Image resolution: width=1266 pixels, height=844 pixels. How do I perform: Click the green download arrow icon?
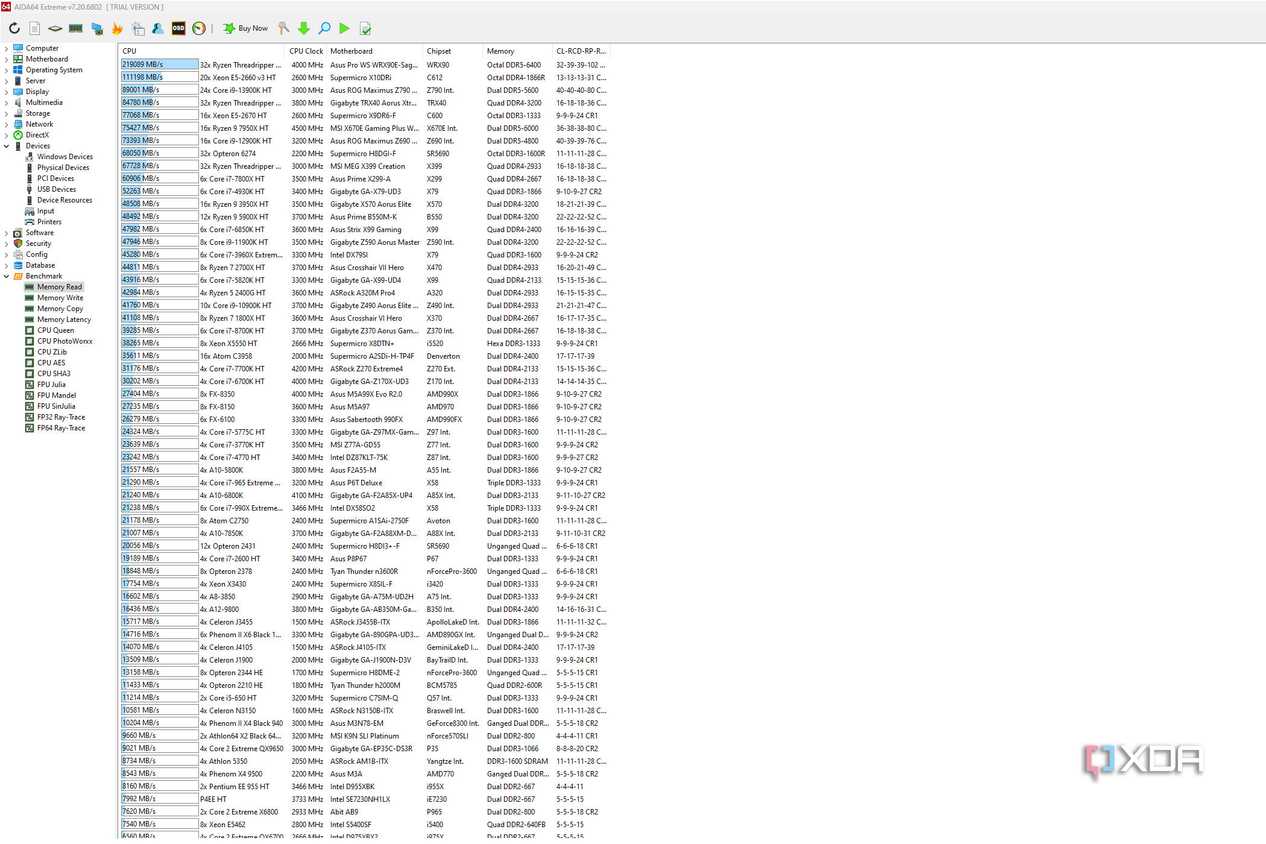[x=304, y=28]
